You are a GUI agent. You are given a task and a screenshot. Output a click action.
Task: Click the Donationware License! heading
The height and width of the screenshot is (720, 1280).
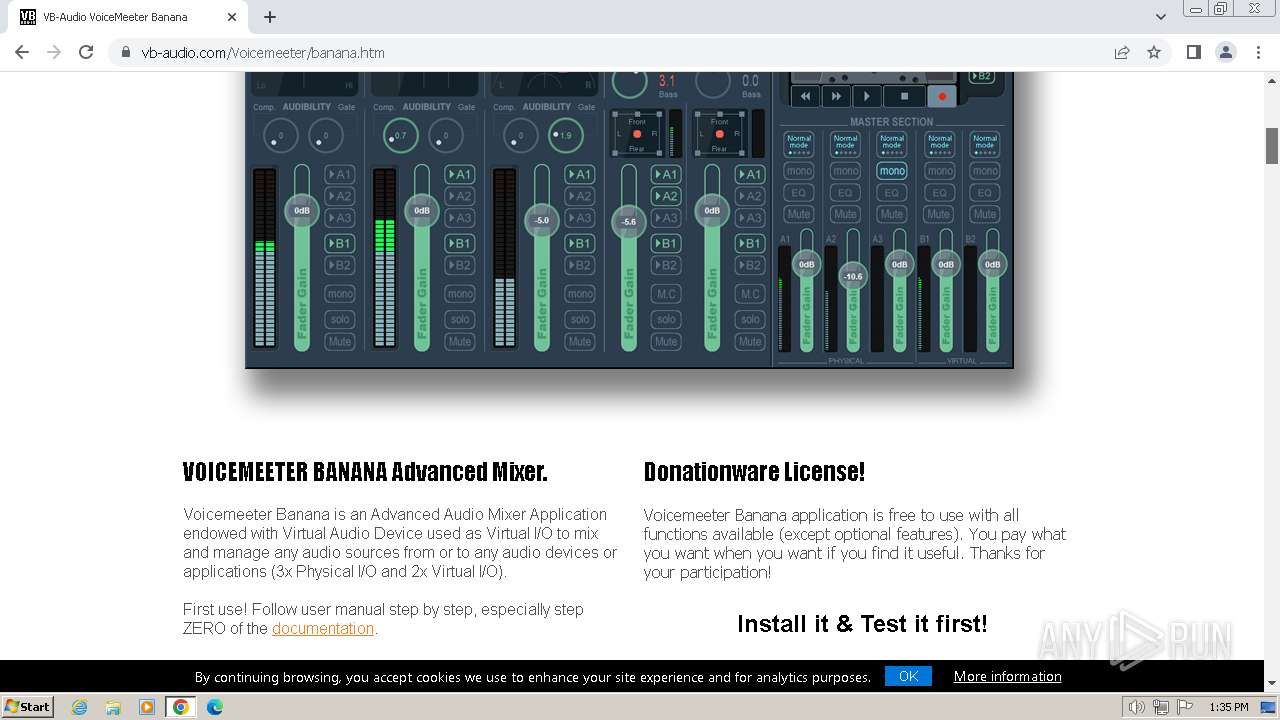click(x=754, y=471)
